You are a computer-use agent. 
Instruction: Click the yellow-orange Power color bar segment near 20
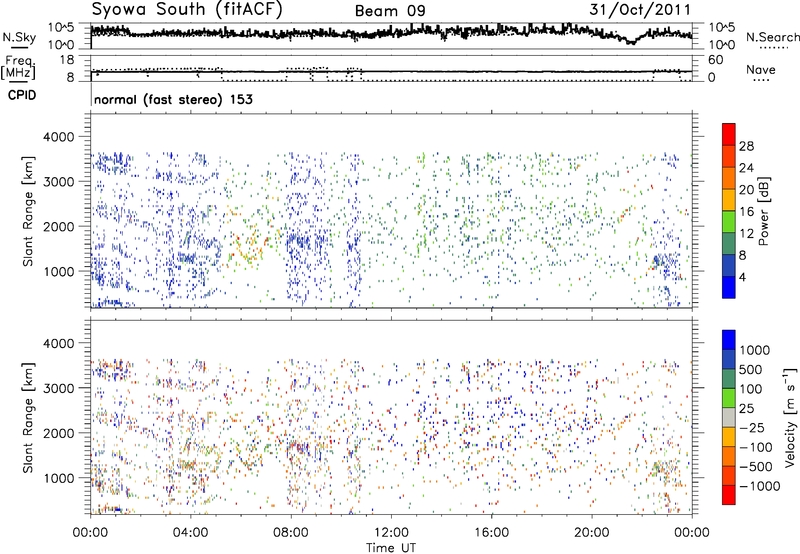pyautogui.click(x=729, y=199)
